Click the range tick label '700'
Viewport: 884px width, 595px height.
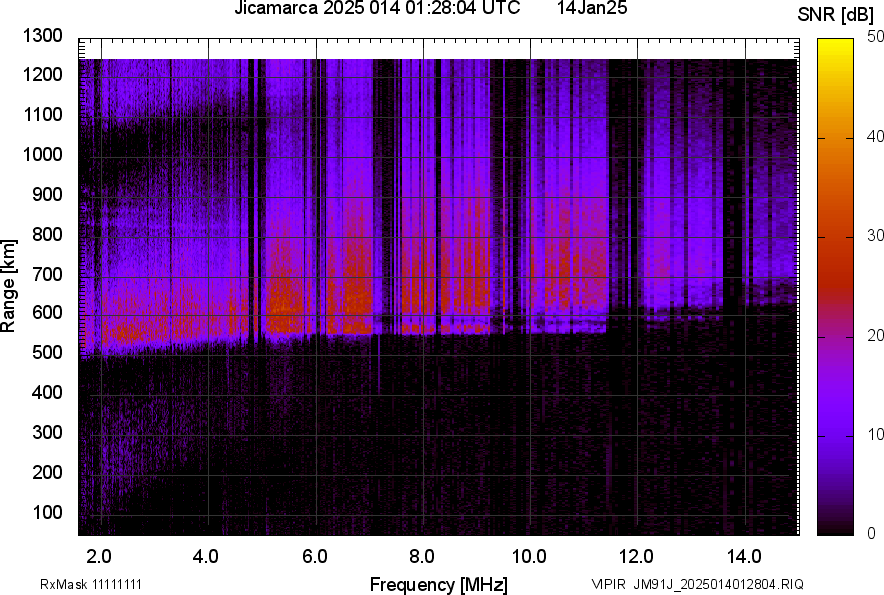click(x=47, y=274)
